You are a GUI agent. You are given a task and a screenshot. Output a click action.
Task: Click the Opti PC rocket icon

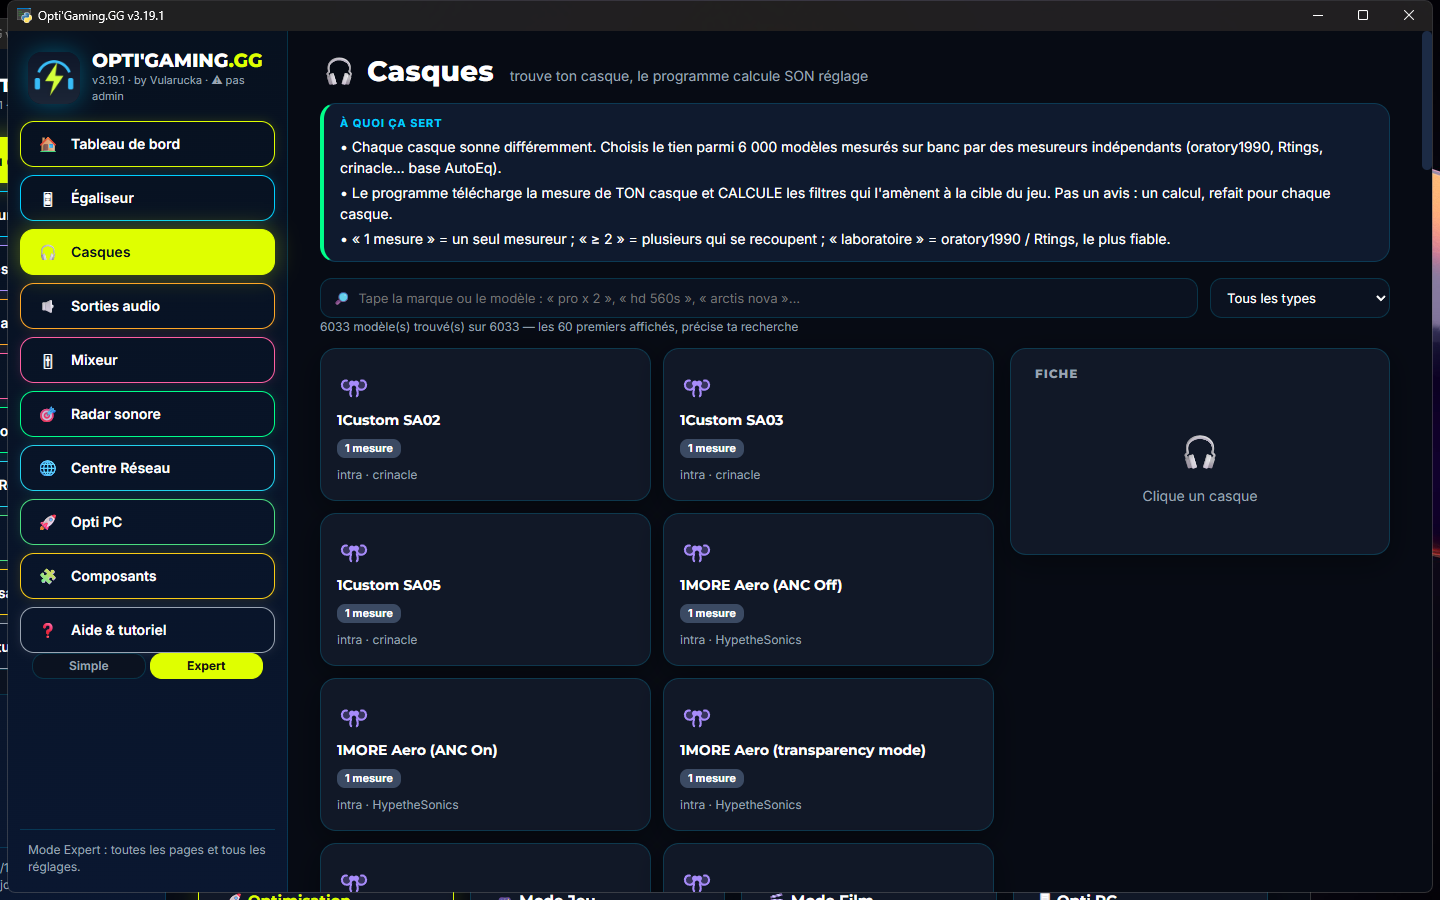48,522
